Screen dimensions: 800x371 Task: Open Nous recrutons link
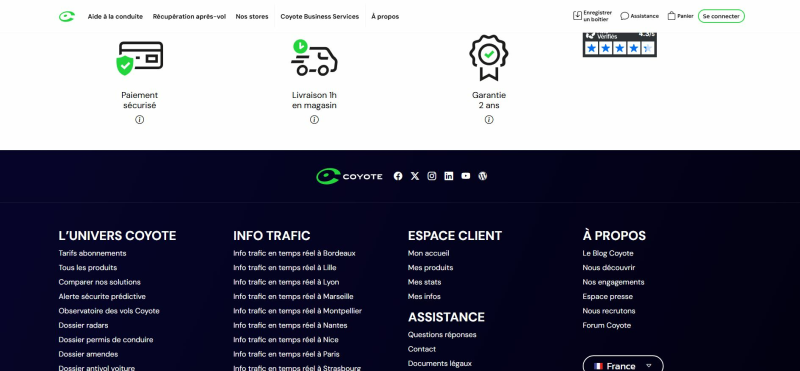coord(609,311)
